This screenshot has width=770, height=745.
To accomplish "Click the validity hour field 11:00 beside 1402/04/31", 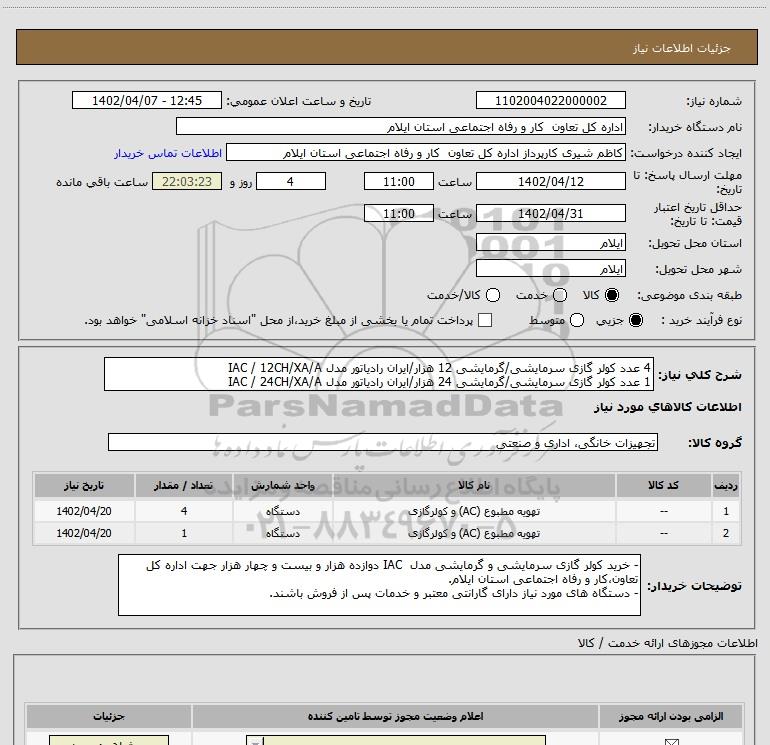I will [399, 213].
